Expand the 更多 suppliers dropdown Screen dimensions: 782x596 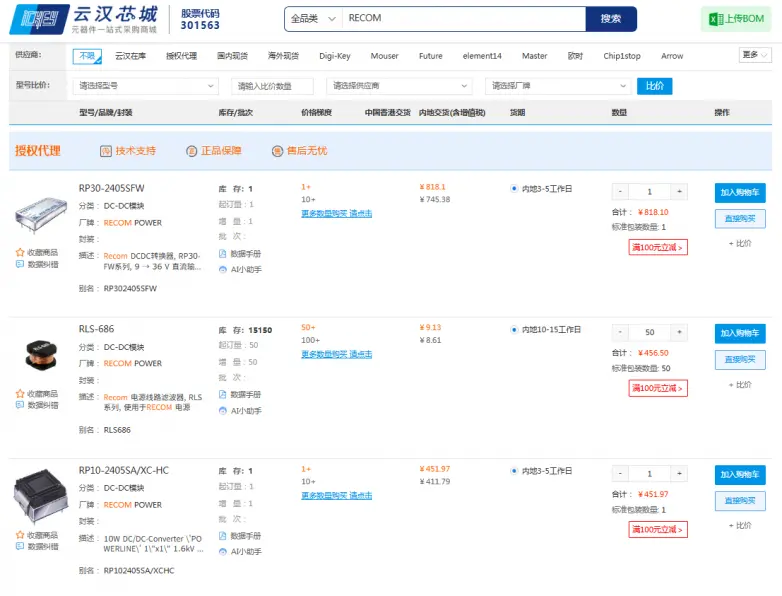coord(755,55)
